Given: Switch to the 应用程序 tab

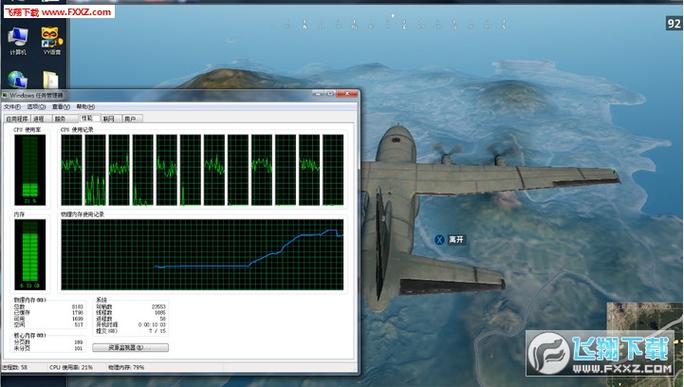Looking at the screenshot, I should coord(17,119).
